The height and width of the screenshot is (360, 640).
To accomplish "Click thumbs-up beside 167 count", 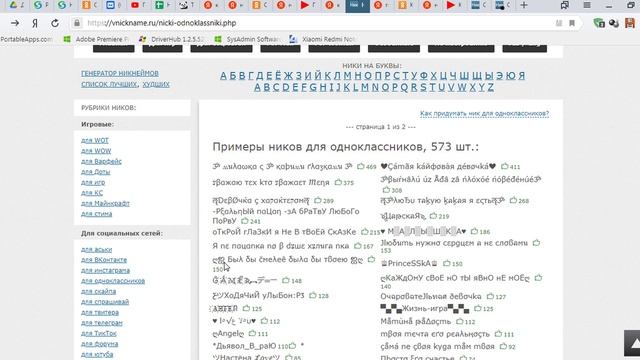I will coord(358,246).
